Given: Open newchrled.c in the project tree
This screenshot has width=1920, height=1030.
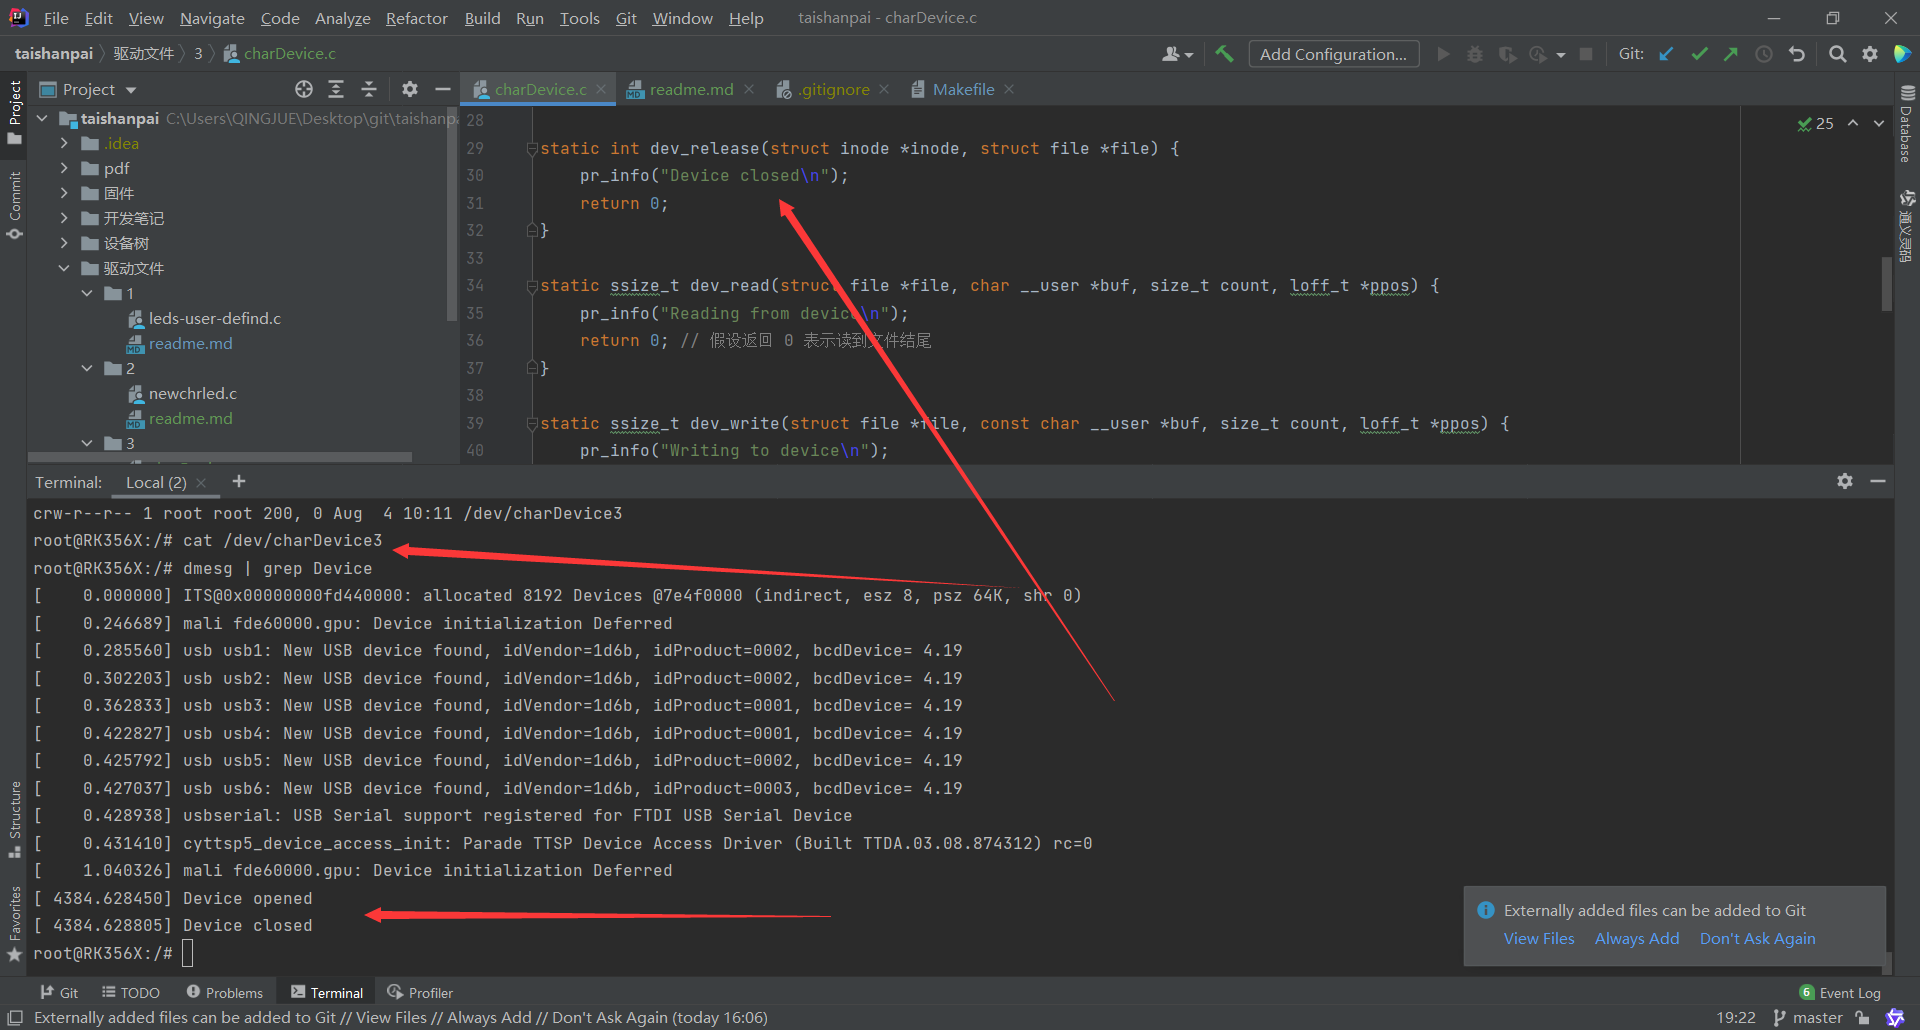Looking at the screenshot, I should [x=193, y=393].
